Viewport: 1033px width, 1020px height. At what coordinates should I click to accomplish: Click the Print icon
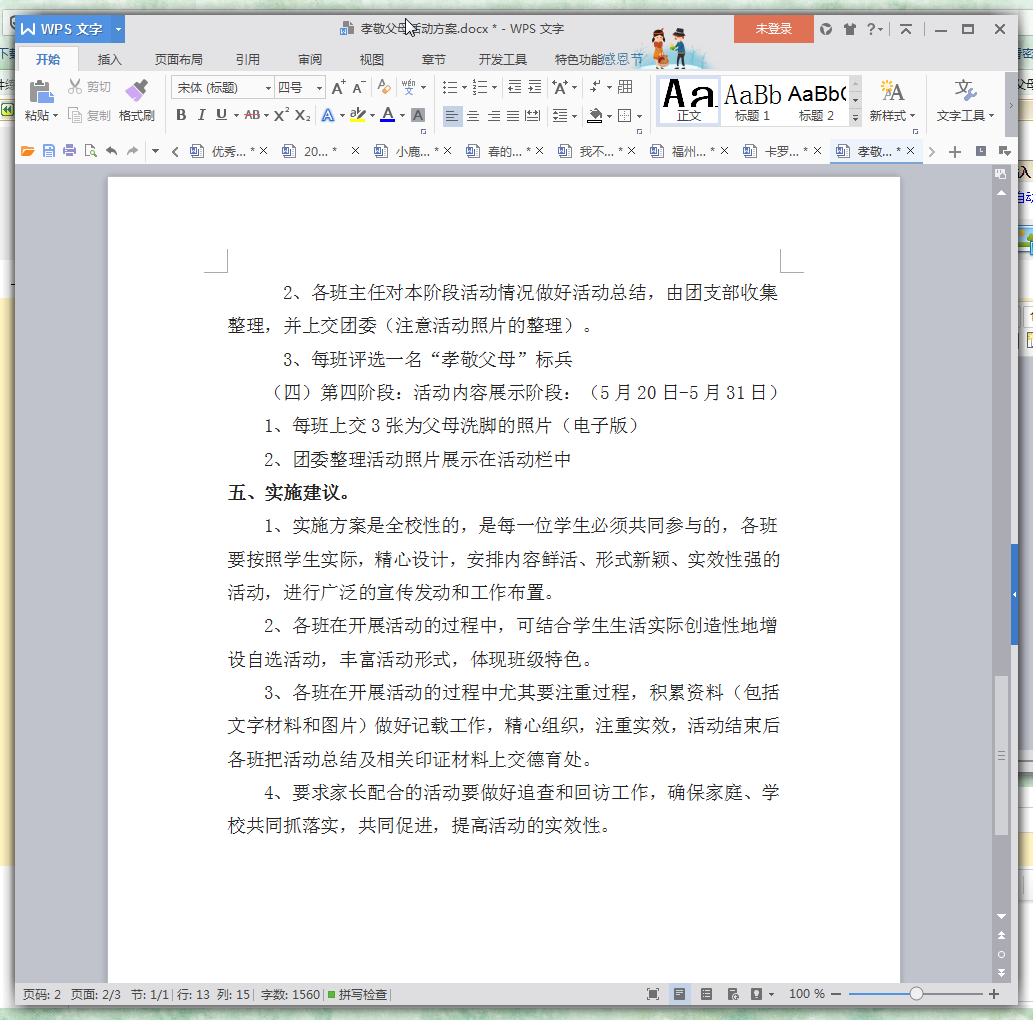[69, 151]
